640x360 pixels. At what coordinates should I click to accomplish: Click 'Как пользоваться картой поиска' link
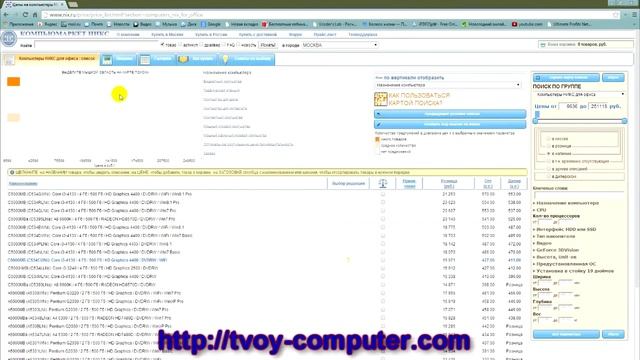(419, 99)
